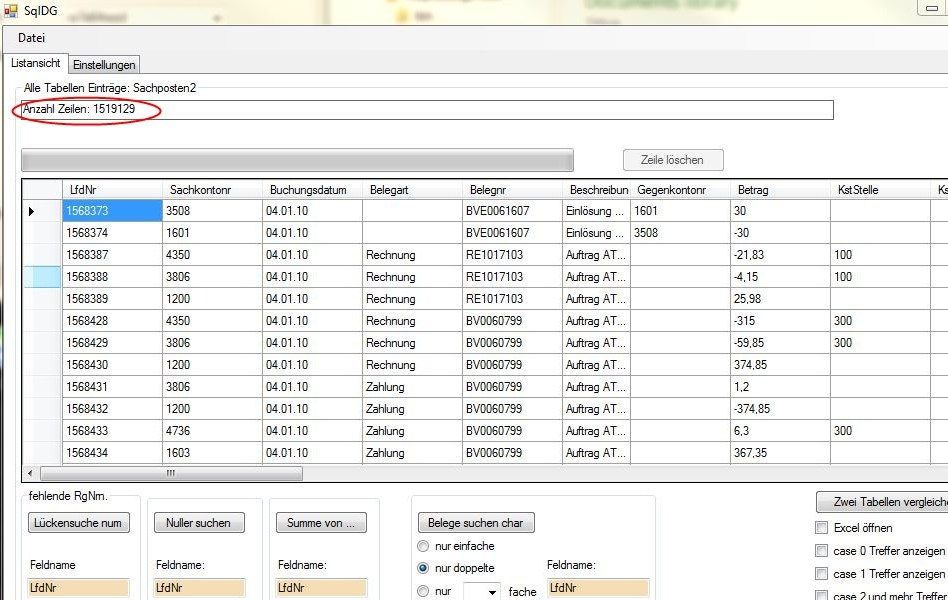Screen dimensions: 948x600
Task: Minimize the SqlDG window
Action: [933, 8]
